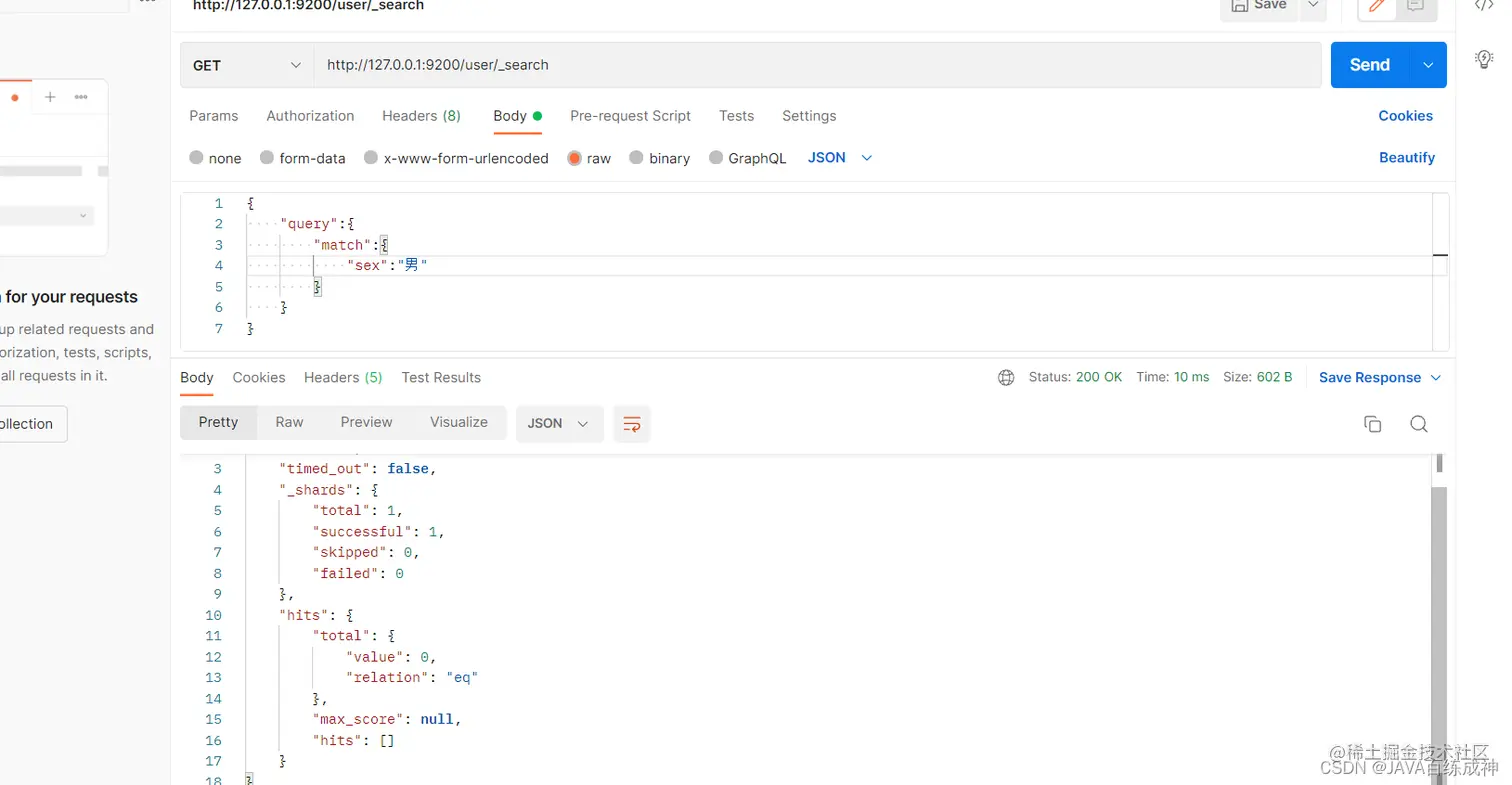Click the Time: 10 ms text
The width and height of the screenshot is (1512, 785).
(1173, 378)
